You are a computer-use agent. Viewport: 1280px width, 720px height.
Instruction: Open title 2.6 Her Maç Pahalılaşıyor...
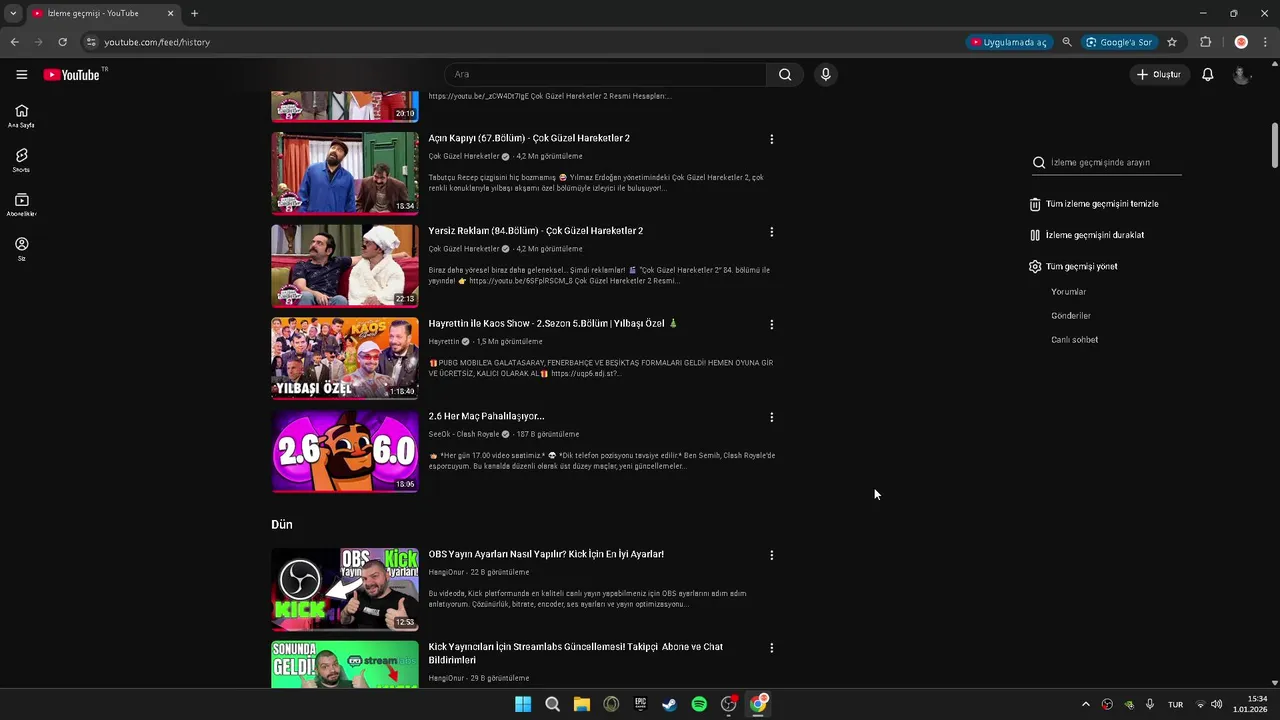486,416
